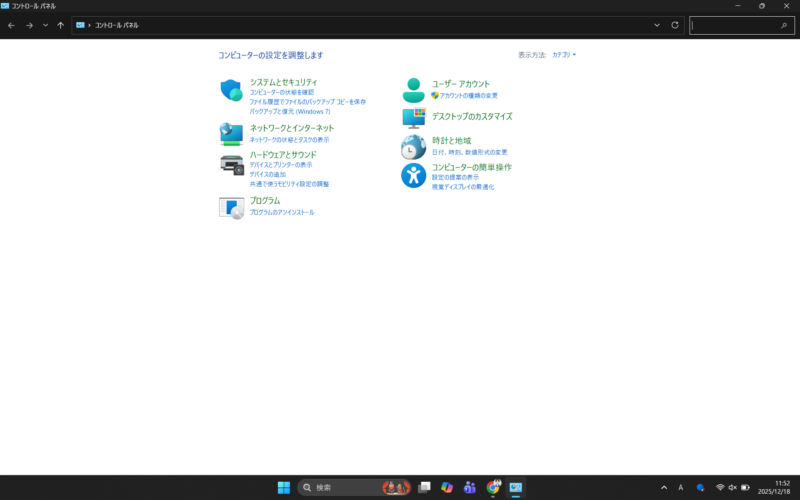Click the デスクトップのカスタマイズ monitor icon
This screenshot has height=500, width=800.
[413, 118]
